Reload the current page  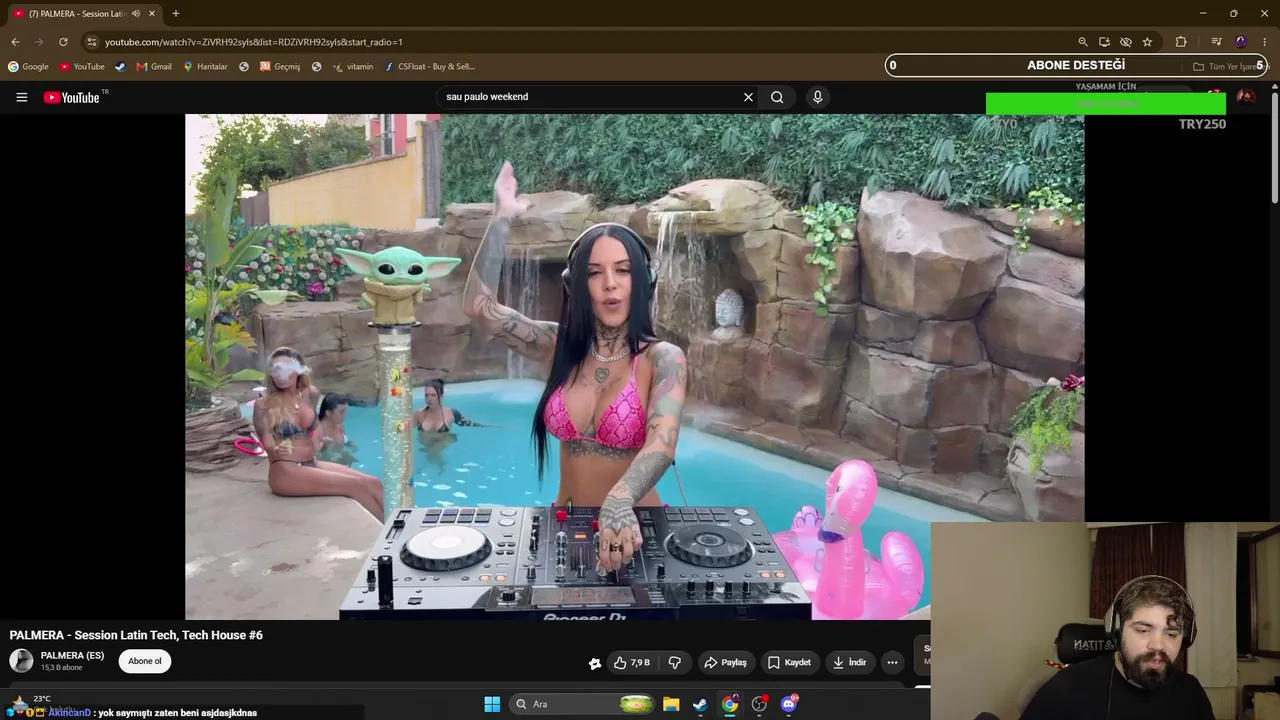(x=63, y=42)
